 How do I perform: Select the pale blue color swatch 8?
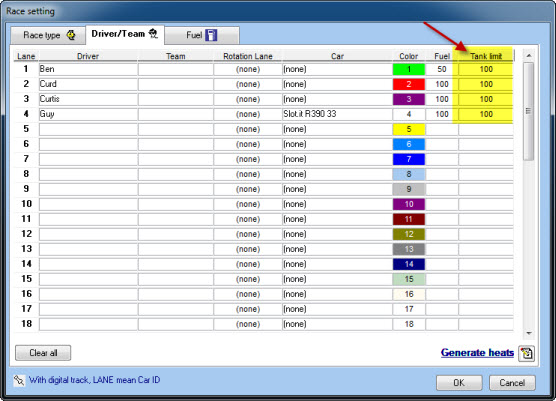click(x=409, y=174)
